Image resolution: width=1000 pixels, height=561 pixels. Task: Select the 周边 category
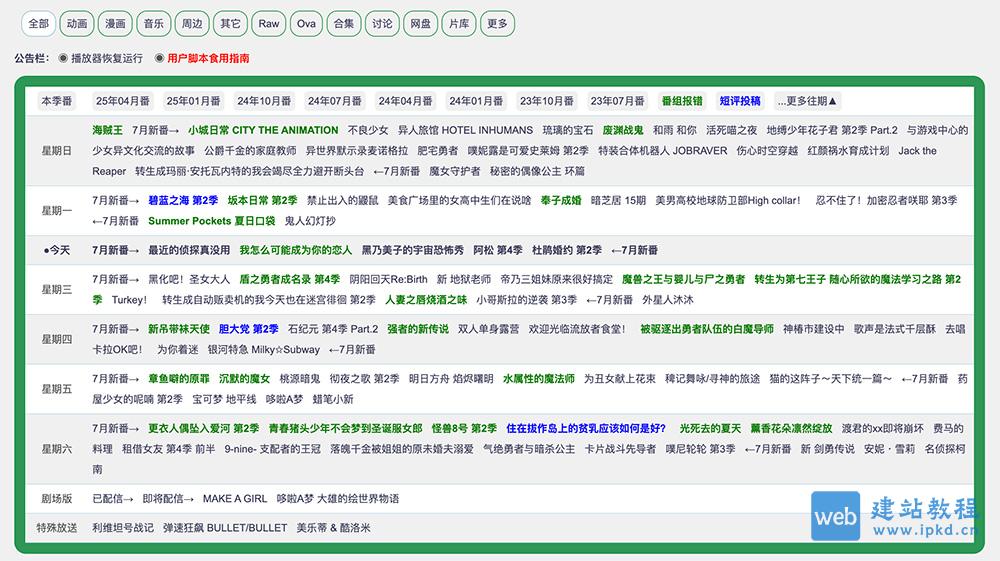[x=191, y=24]
